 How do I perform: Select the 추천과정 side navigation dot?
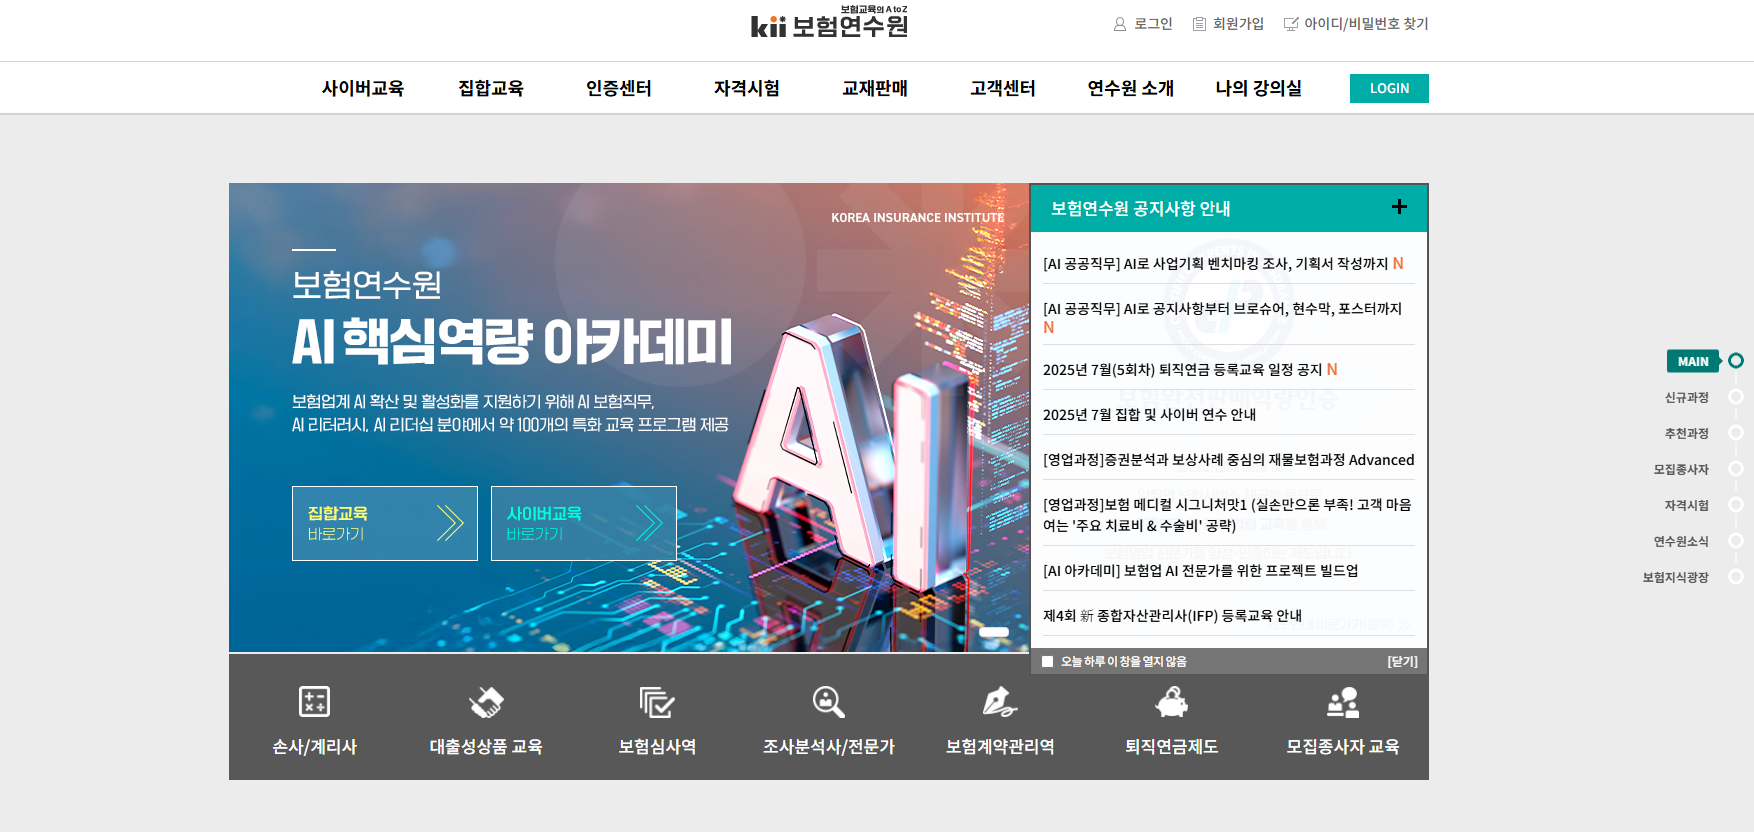(x=1736, y=433)
